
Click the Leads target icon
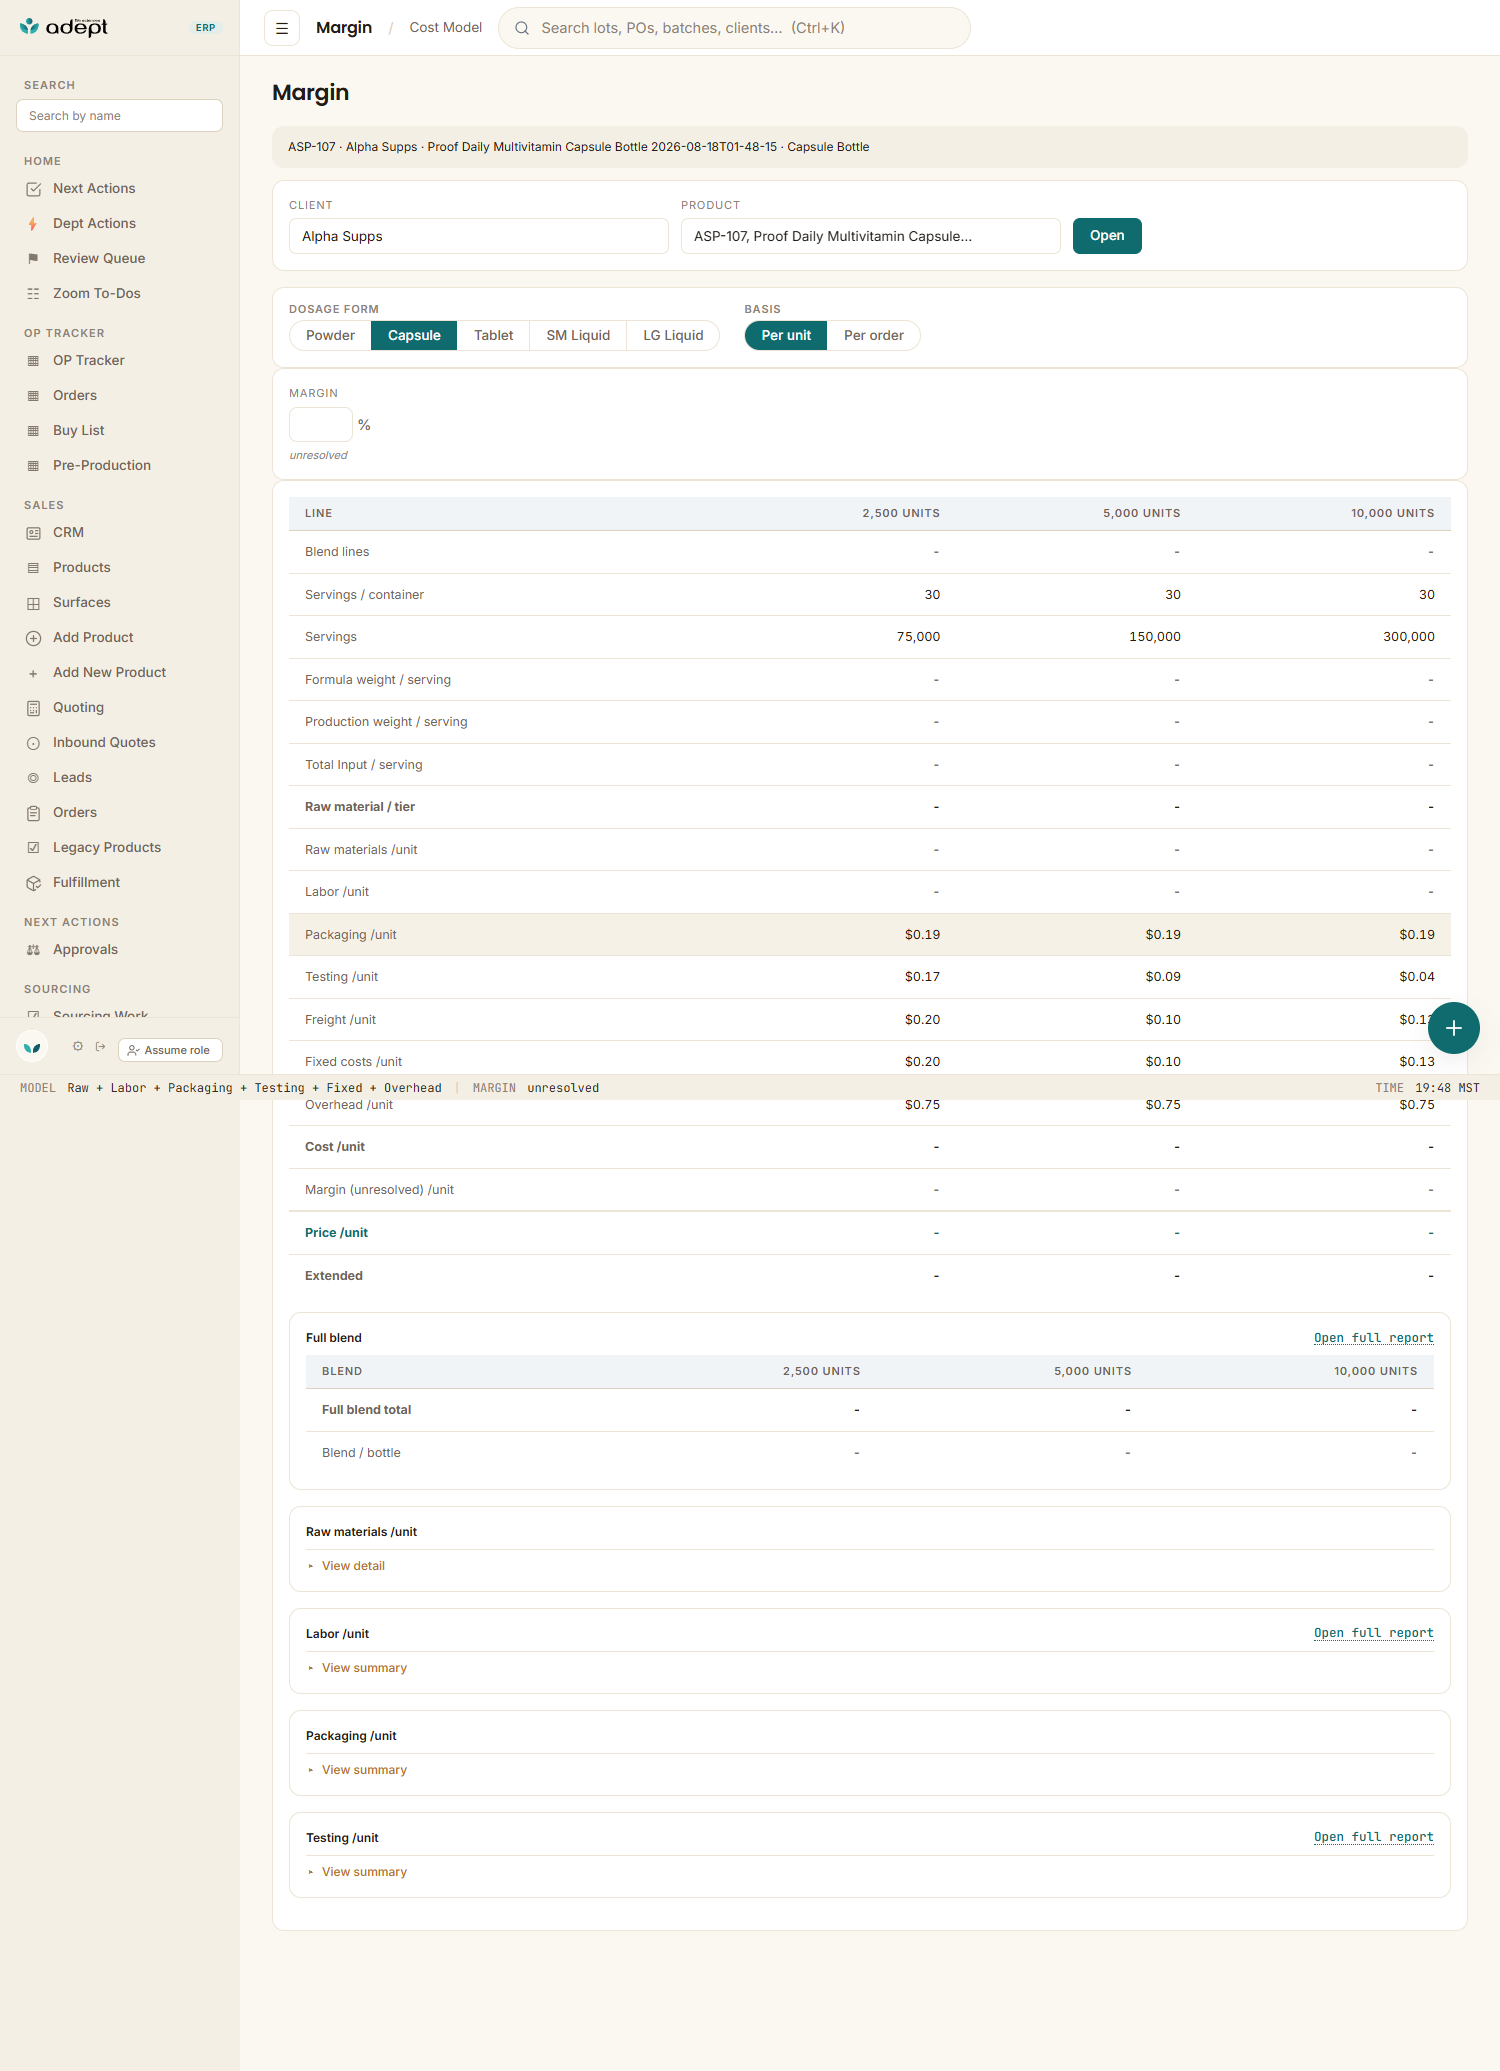pos(33,778)
